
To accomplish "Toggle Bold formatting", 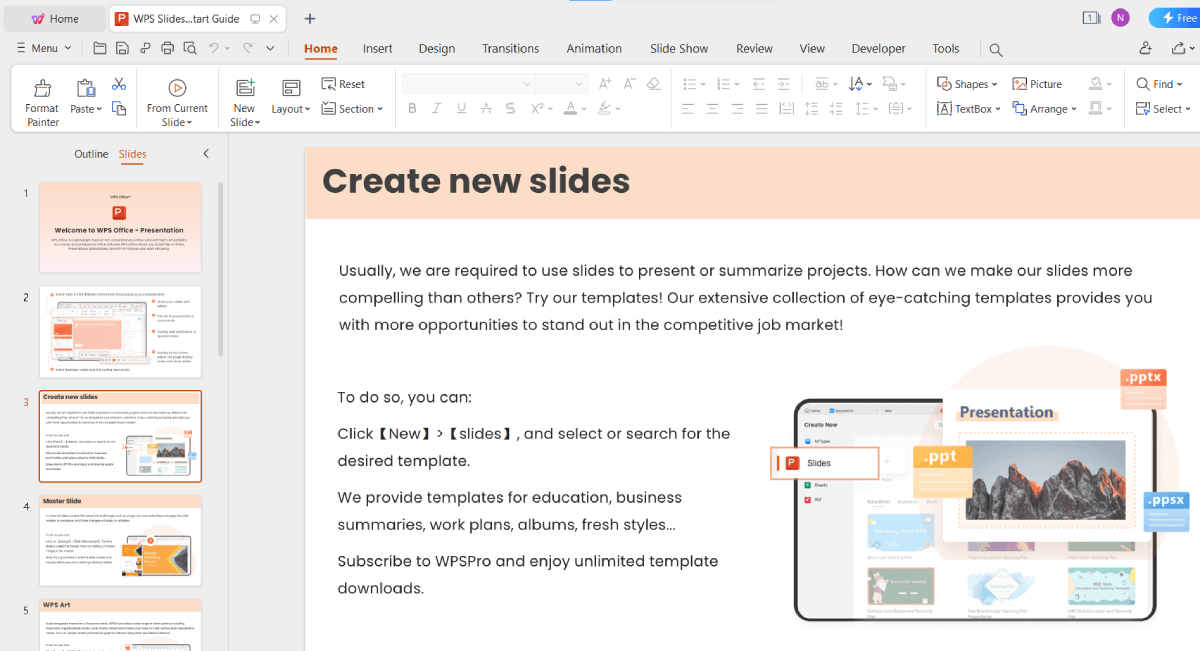I will point(411,109).
